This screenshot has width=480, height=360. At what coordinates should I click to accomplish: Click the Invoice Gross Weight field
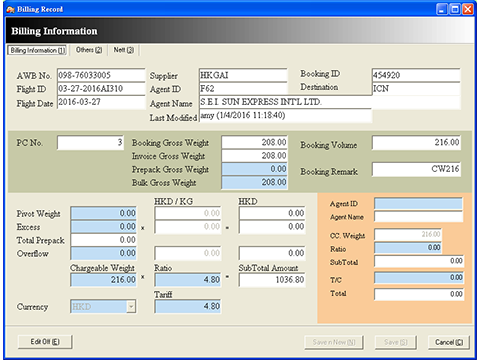pyautogui.click(x=254, y=156)
